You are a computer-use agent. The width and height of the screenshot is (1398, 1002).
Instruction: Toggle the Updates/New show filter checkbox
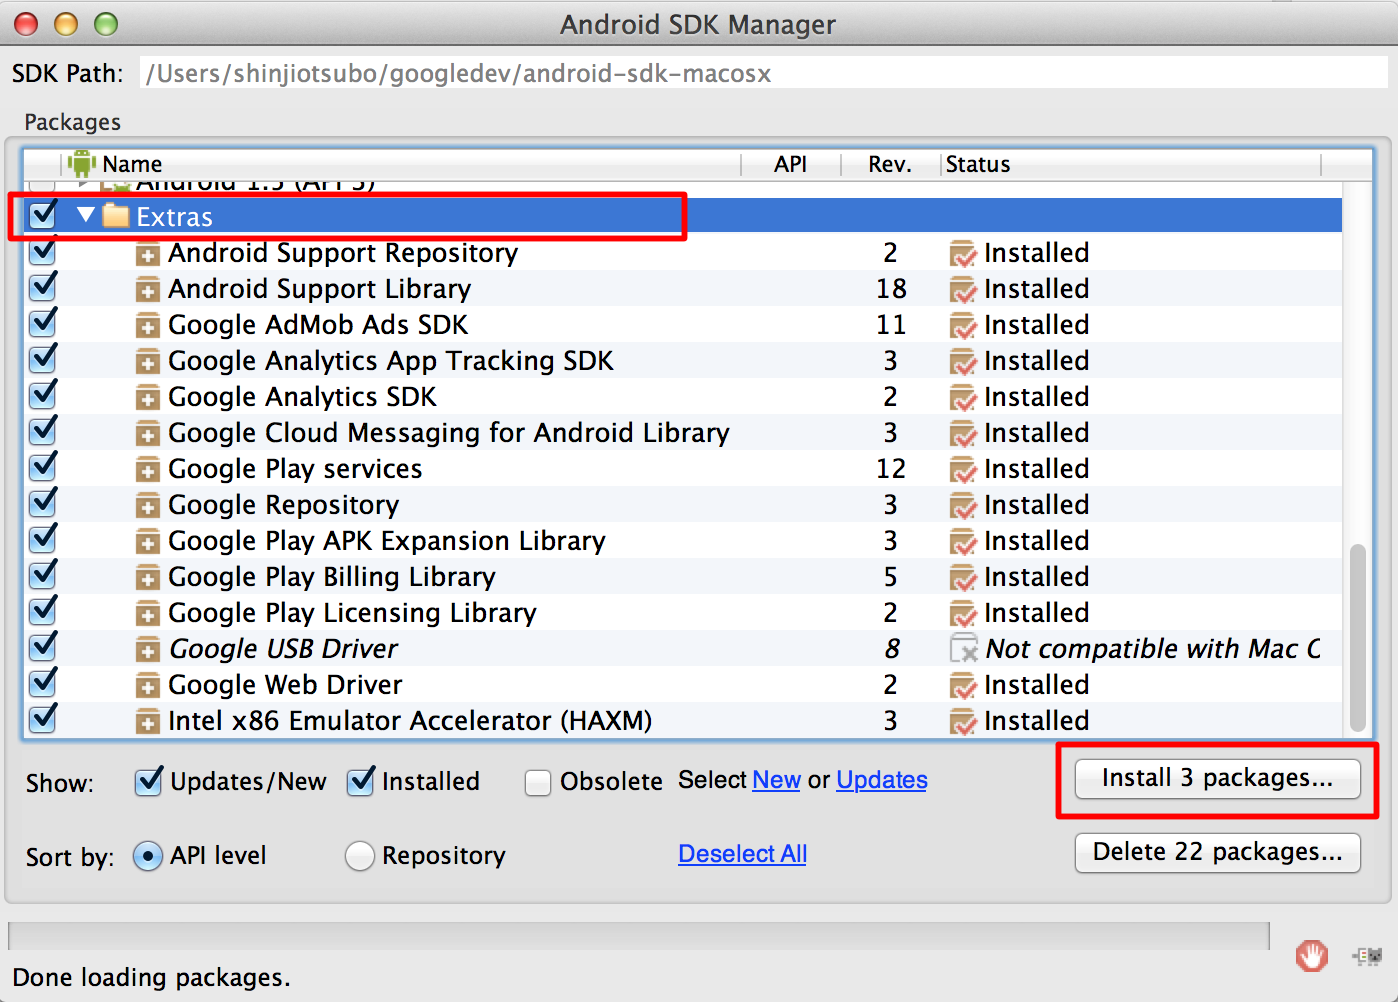(149, 781)
